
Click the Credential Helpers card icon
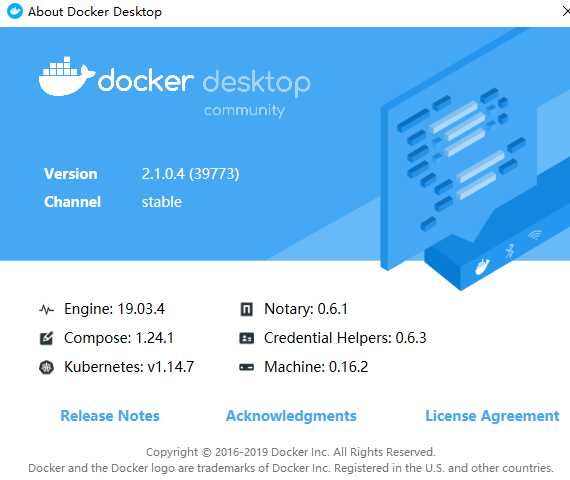(246, 338)
